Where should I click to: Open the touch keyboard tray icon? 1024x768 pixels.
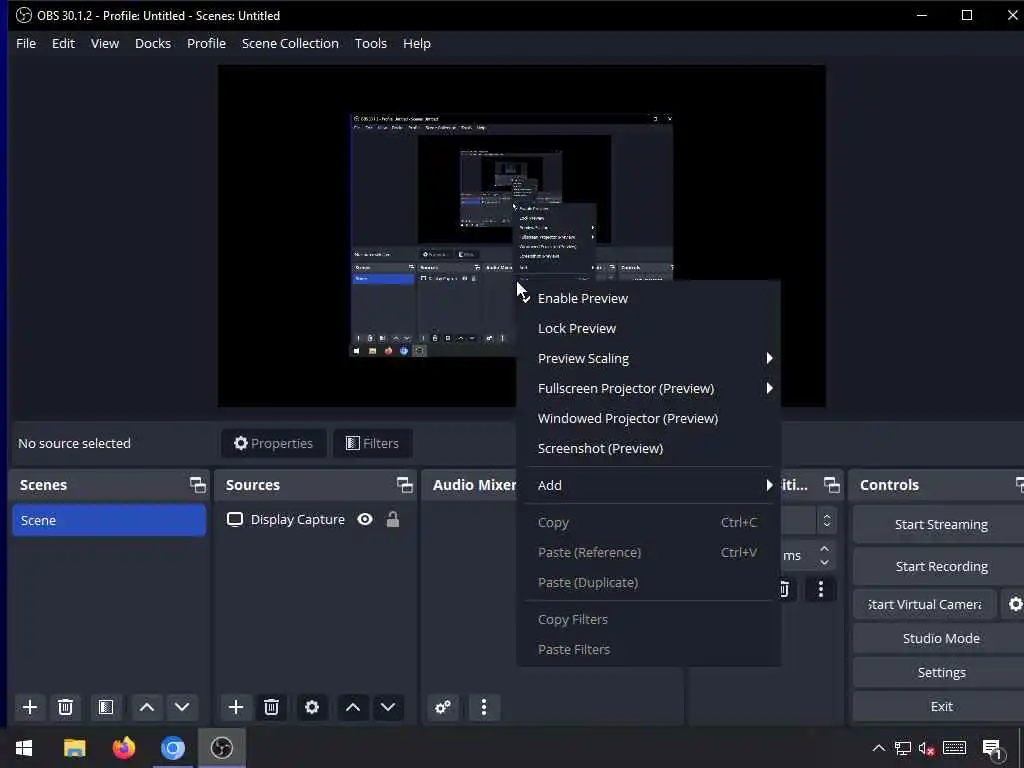tap(954, 749)
